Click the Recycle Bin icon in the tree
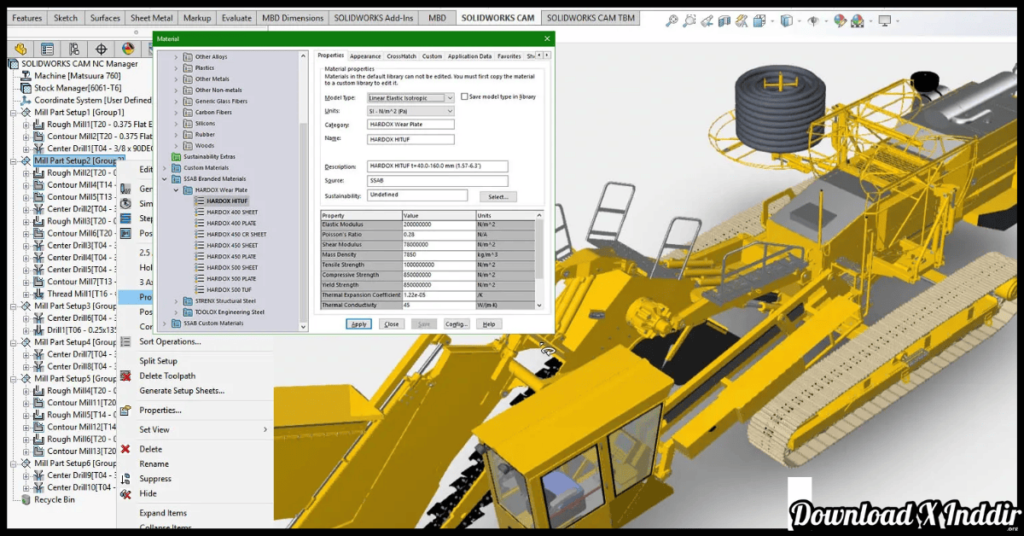 25,499
